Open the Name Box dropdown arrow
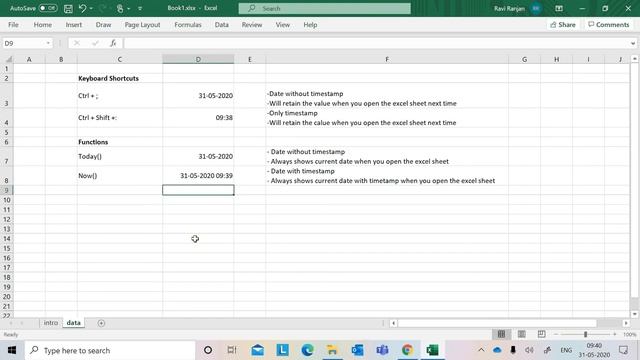Image resolution: width=640 pixels, height=360 pixels. coord(48,43)
